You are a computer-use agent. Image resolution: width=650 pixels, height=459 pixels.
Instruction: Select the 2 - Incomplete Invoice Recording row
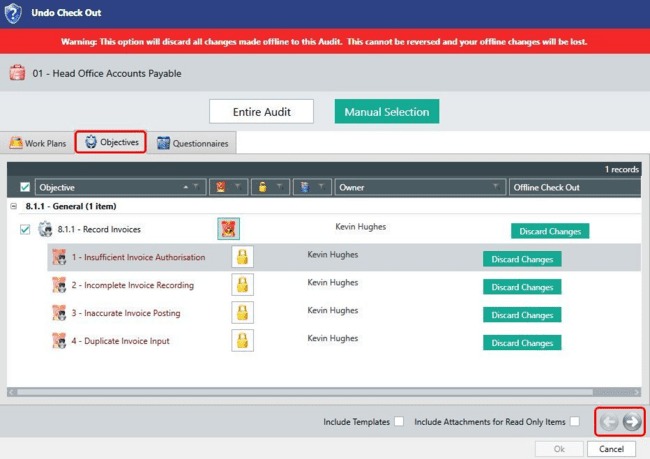344,285
